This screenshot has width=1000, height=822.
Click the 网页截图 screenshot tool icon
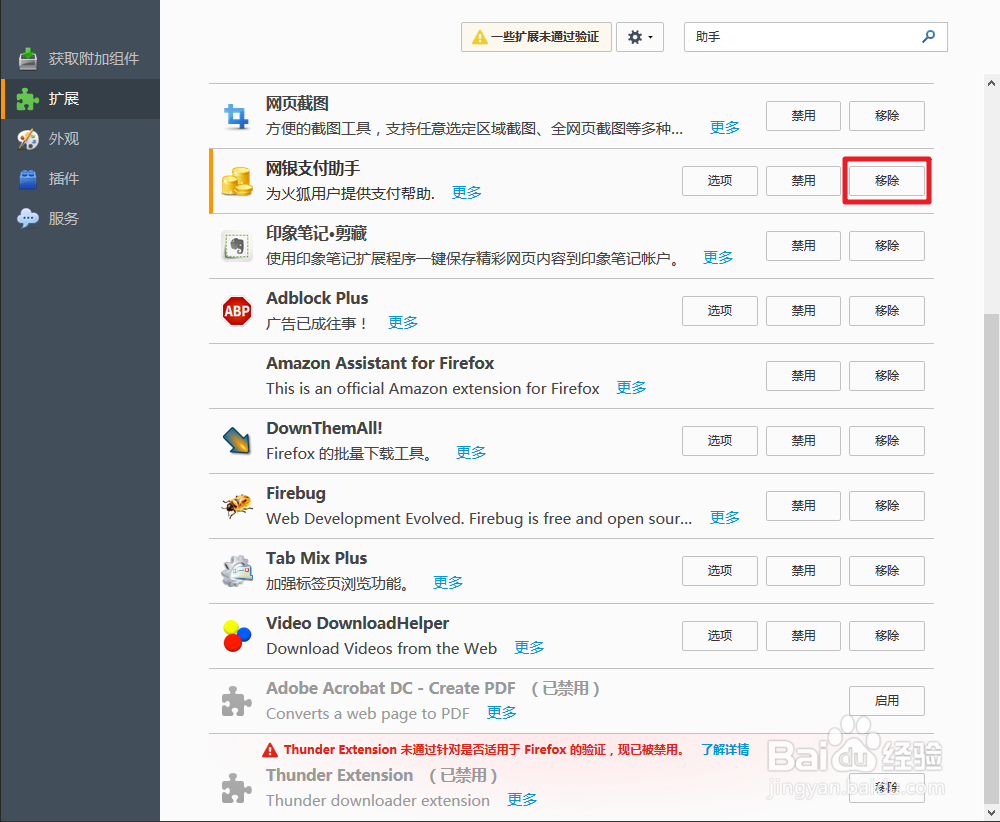(237, 115)
